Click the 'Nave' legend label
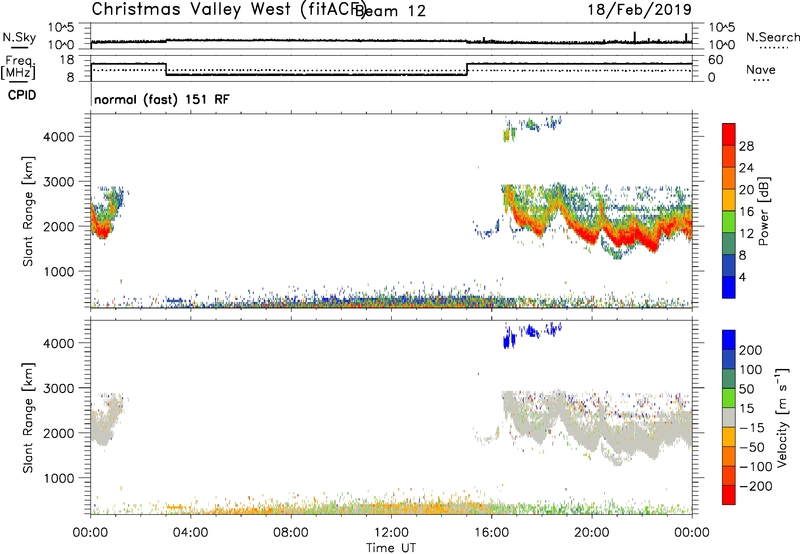The height and width of the screenshot is (554, 800). tap(761, 69)
